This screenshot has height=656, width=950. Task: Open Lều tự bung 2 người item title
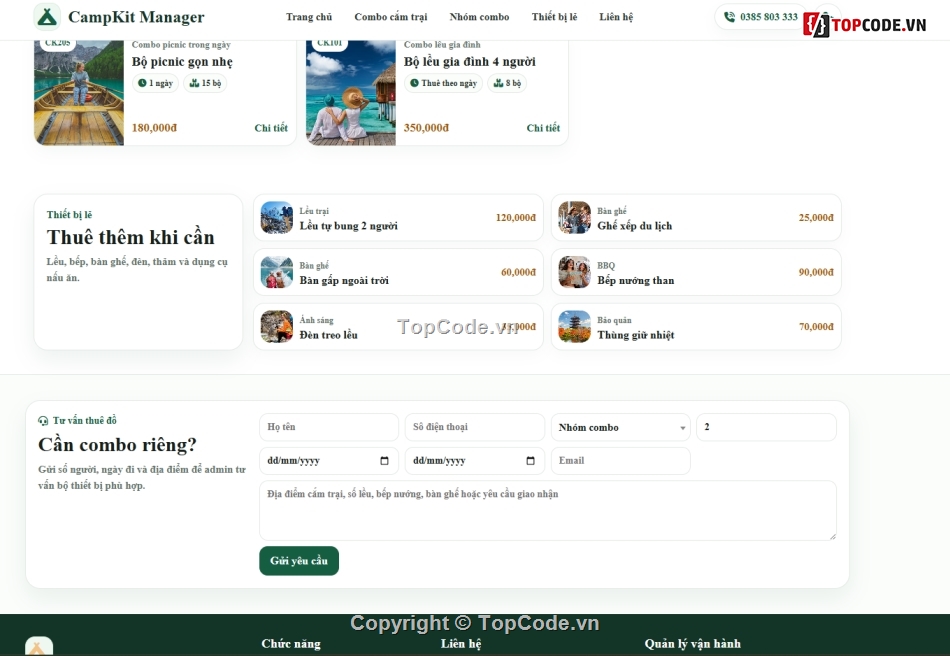pos(348,226)
